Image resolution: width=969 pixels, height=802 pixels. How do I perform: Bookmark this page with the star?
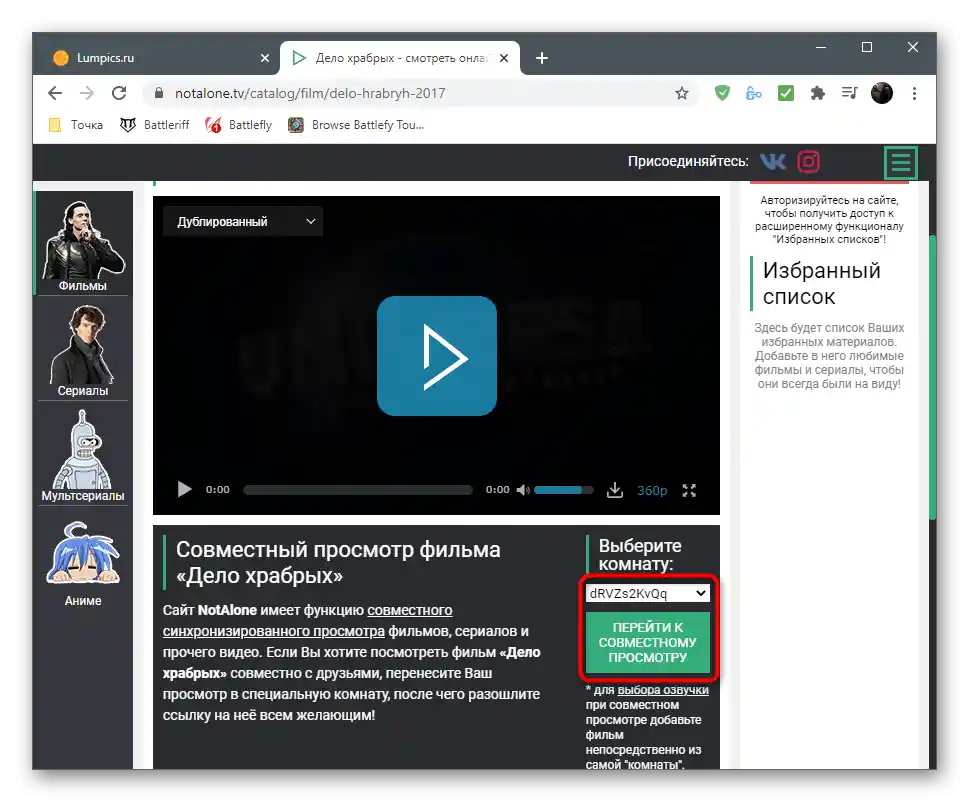click(x=682, y=93)
